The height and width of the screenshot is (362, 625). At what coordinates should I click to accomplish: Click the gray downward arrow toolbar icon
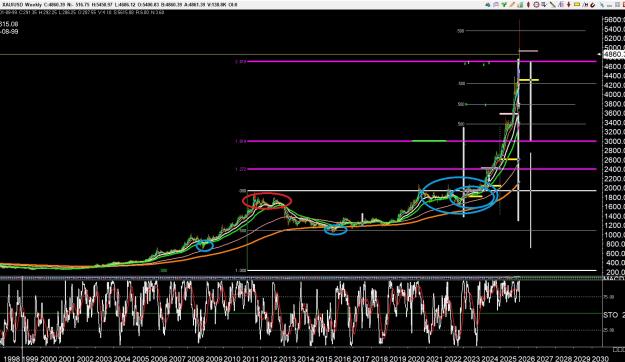pos(544,5)
